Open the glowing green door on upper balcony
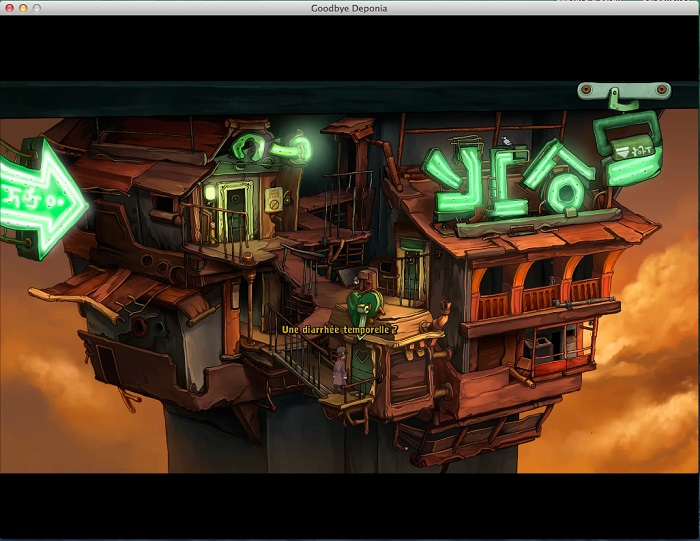This screenshot has width=700, height=541. pyautogui.click(x=236, y=212)
